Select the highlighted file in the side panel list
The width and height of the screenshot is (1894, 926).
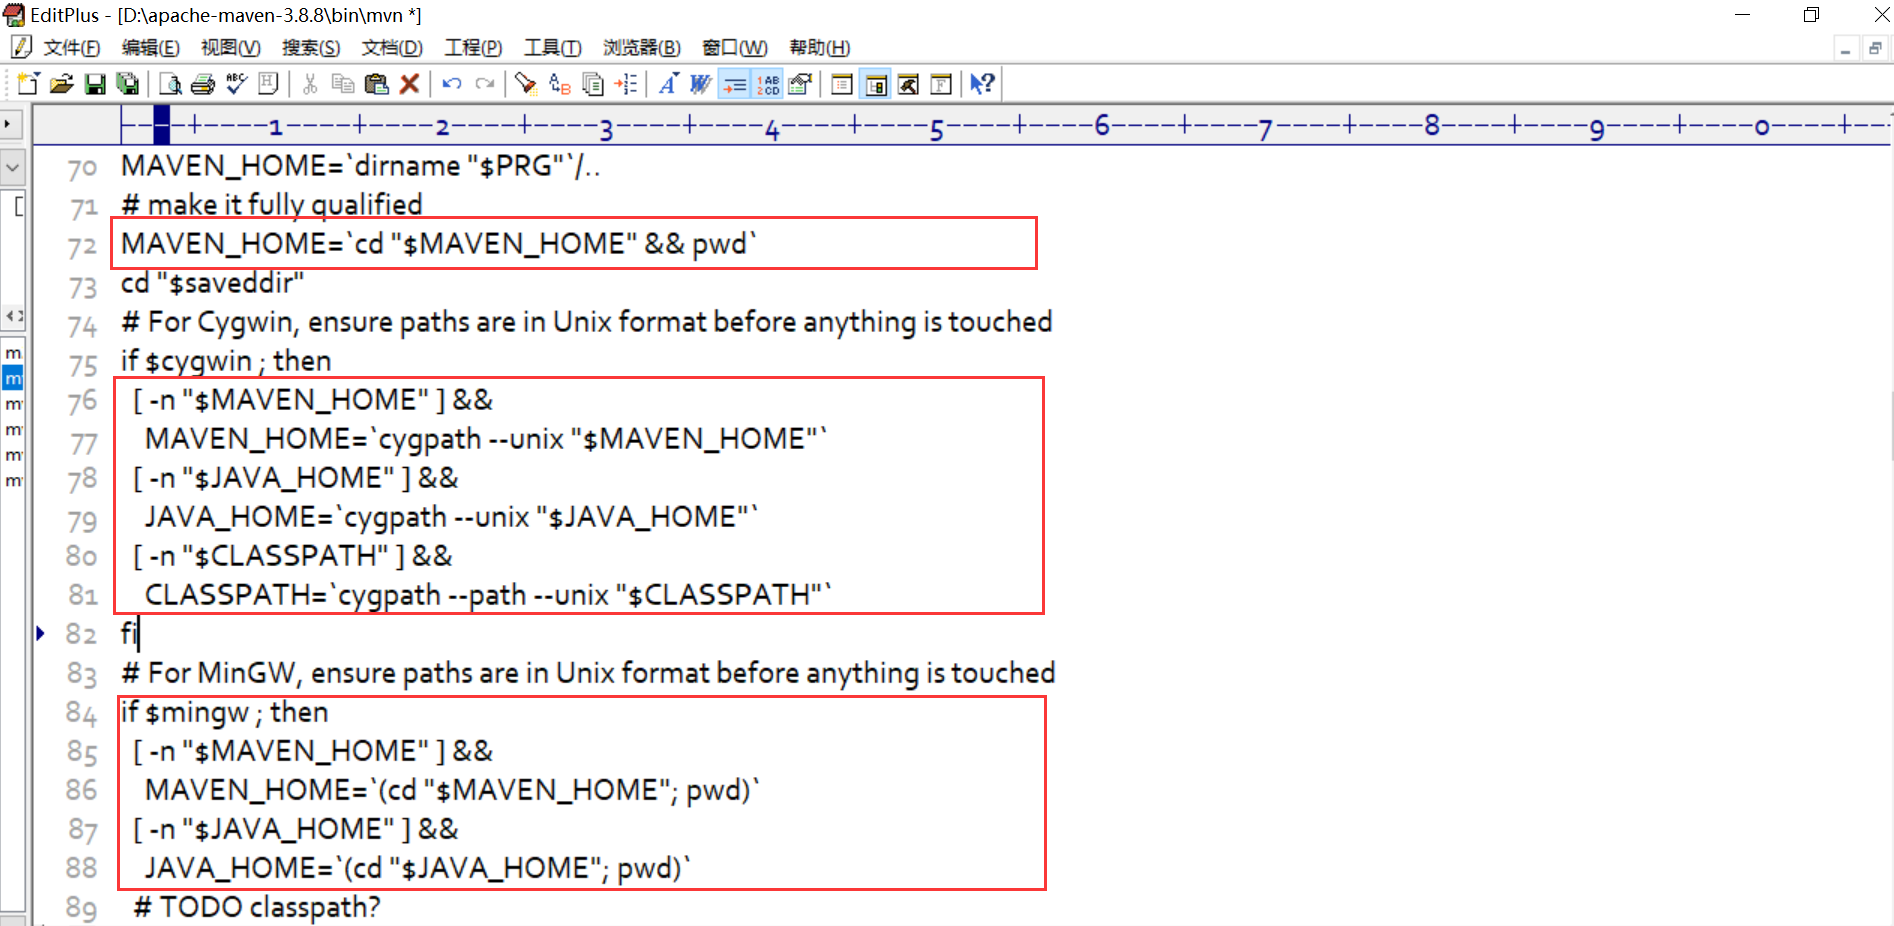13,379
